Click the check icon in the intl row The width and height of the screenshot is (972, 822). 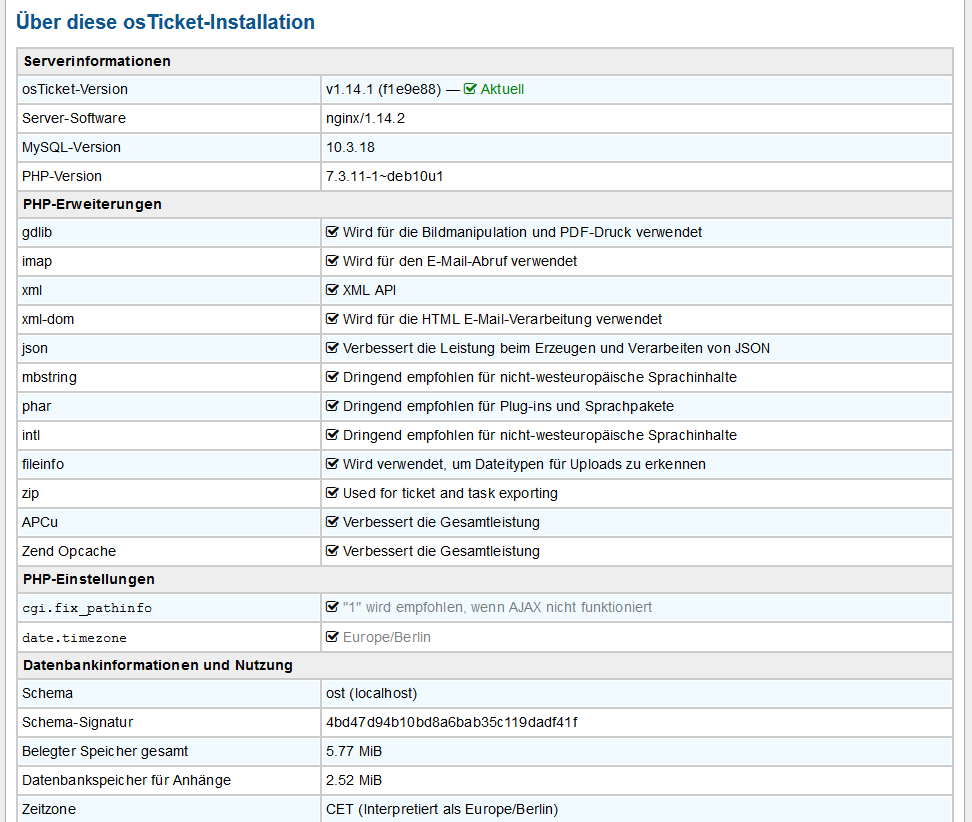click(x=332, y=435)
